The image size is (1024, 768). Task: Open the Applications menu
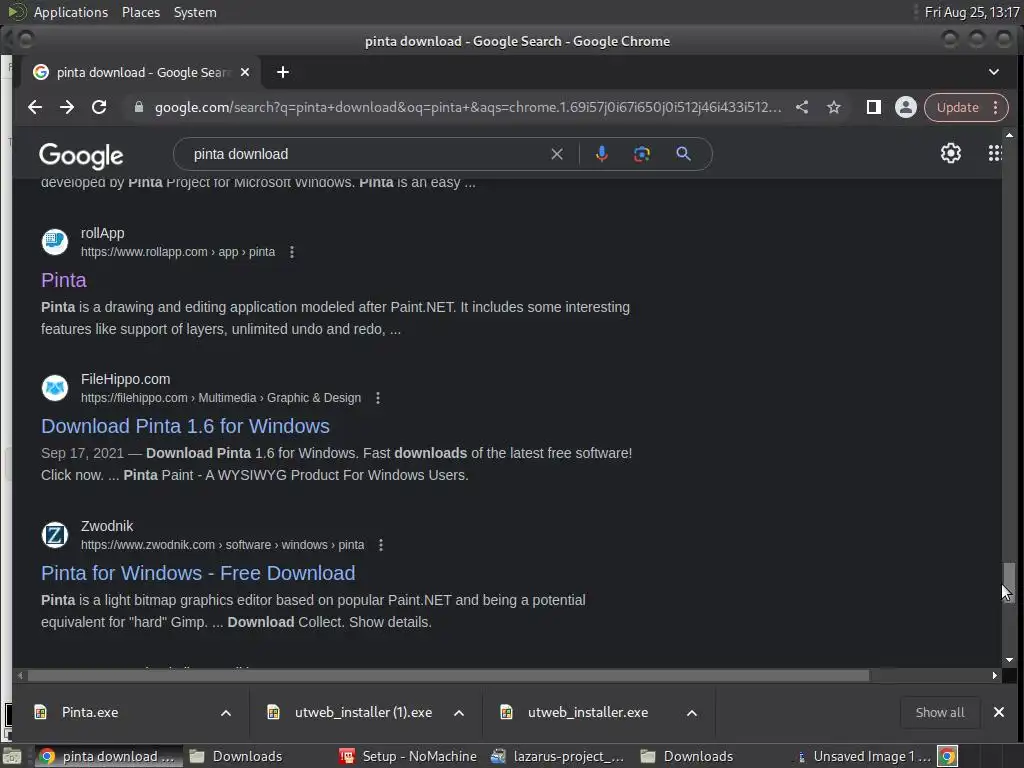click(71, 12)
